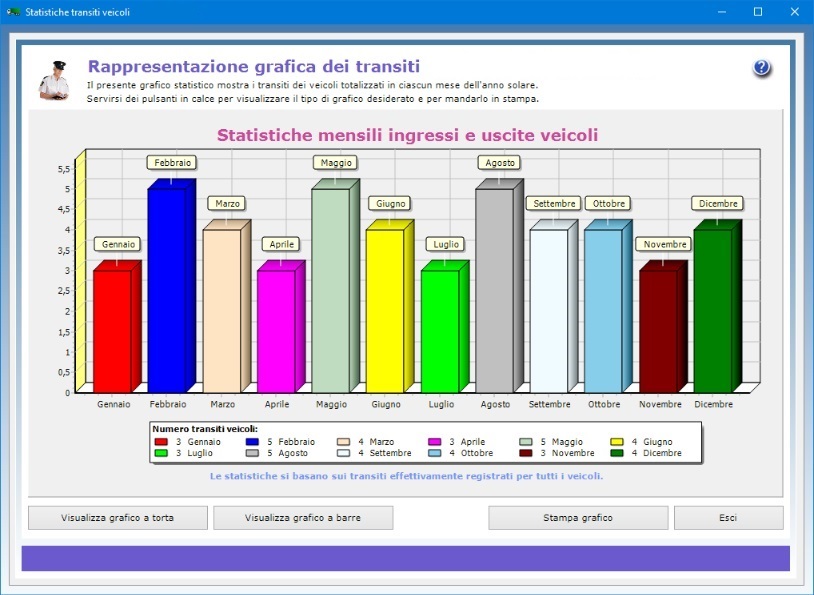Click the pale green Maggio legend swatch

[x=526, y=442]
